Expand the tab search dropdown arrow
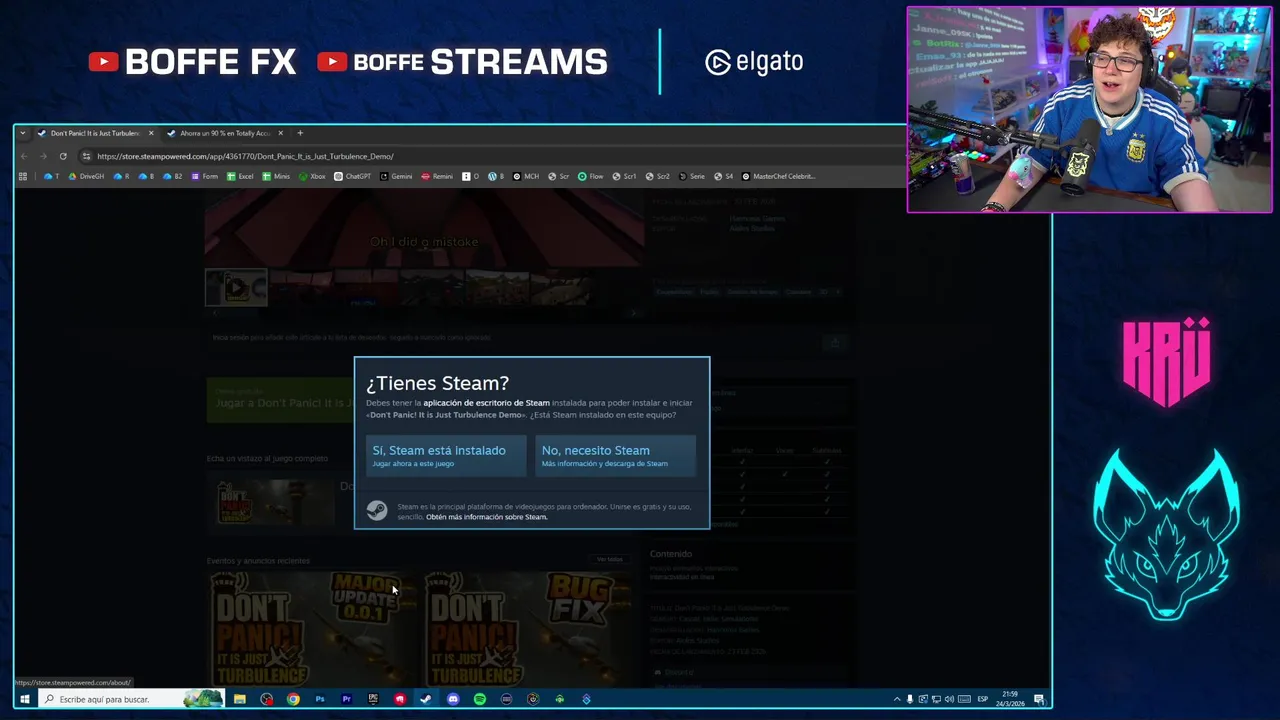This screenshot has height=720, width=1280. [22, 133]
